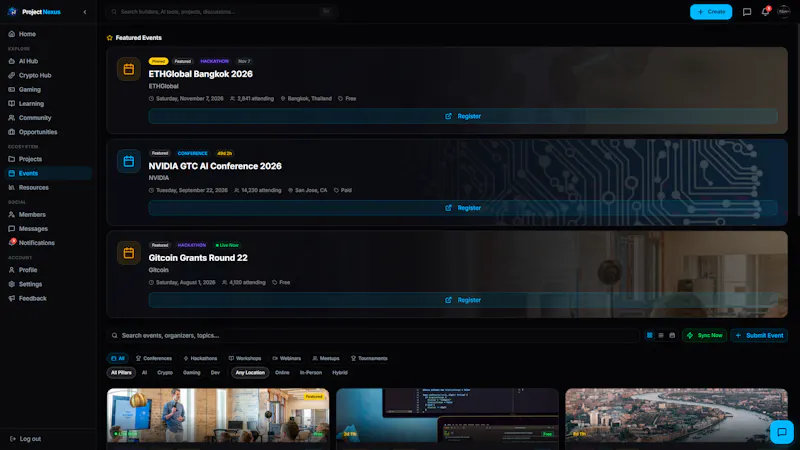
Task: Open Opportunities in the sidebar
Action: click(x=48, y=132)
